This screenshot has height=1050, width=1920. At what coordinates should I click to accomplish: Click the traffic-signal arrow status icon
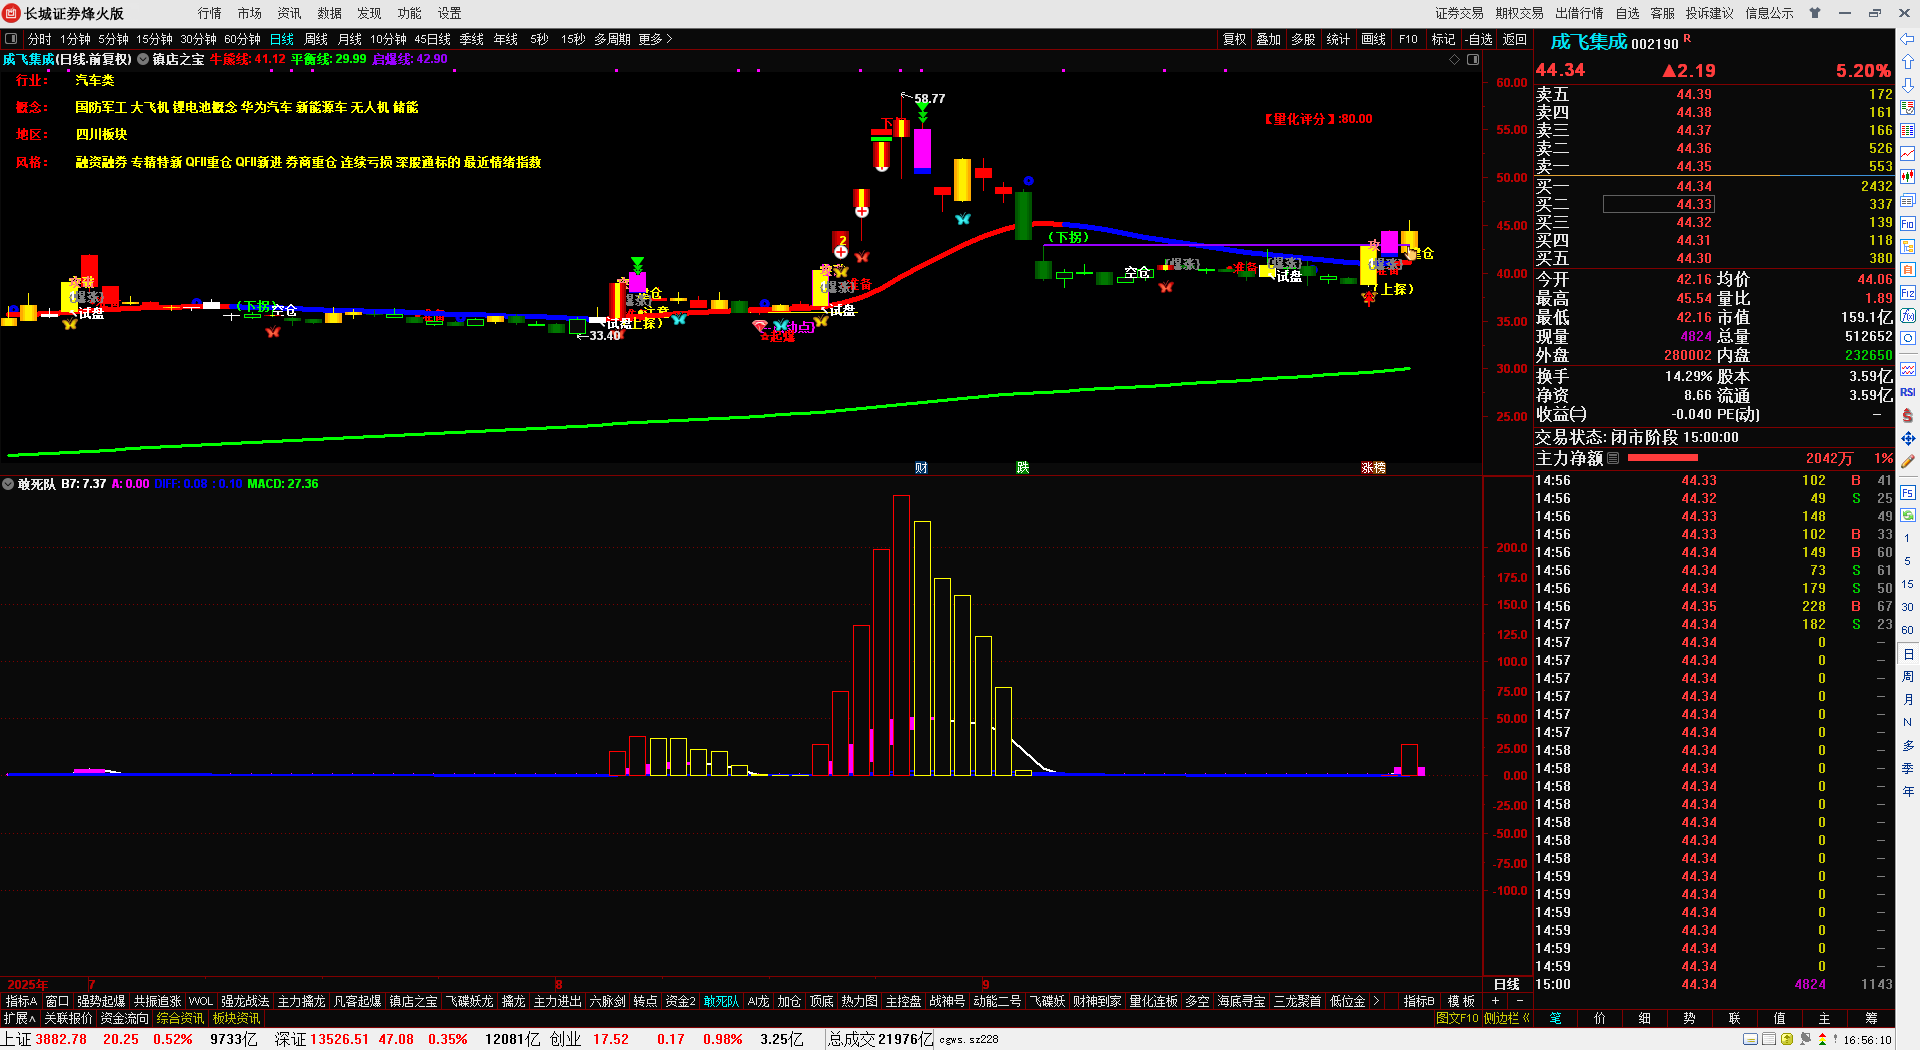point(1822,1039)
